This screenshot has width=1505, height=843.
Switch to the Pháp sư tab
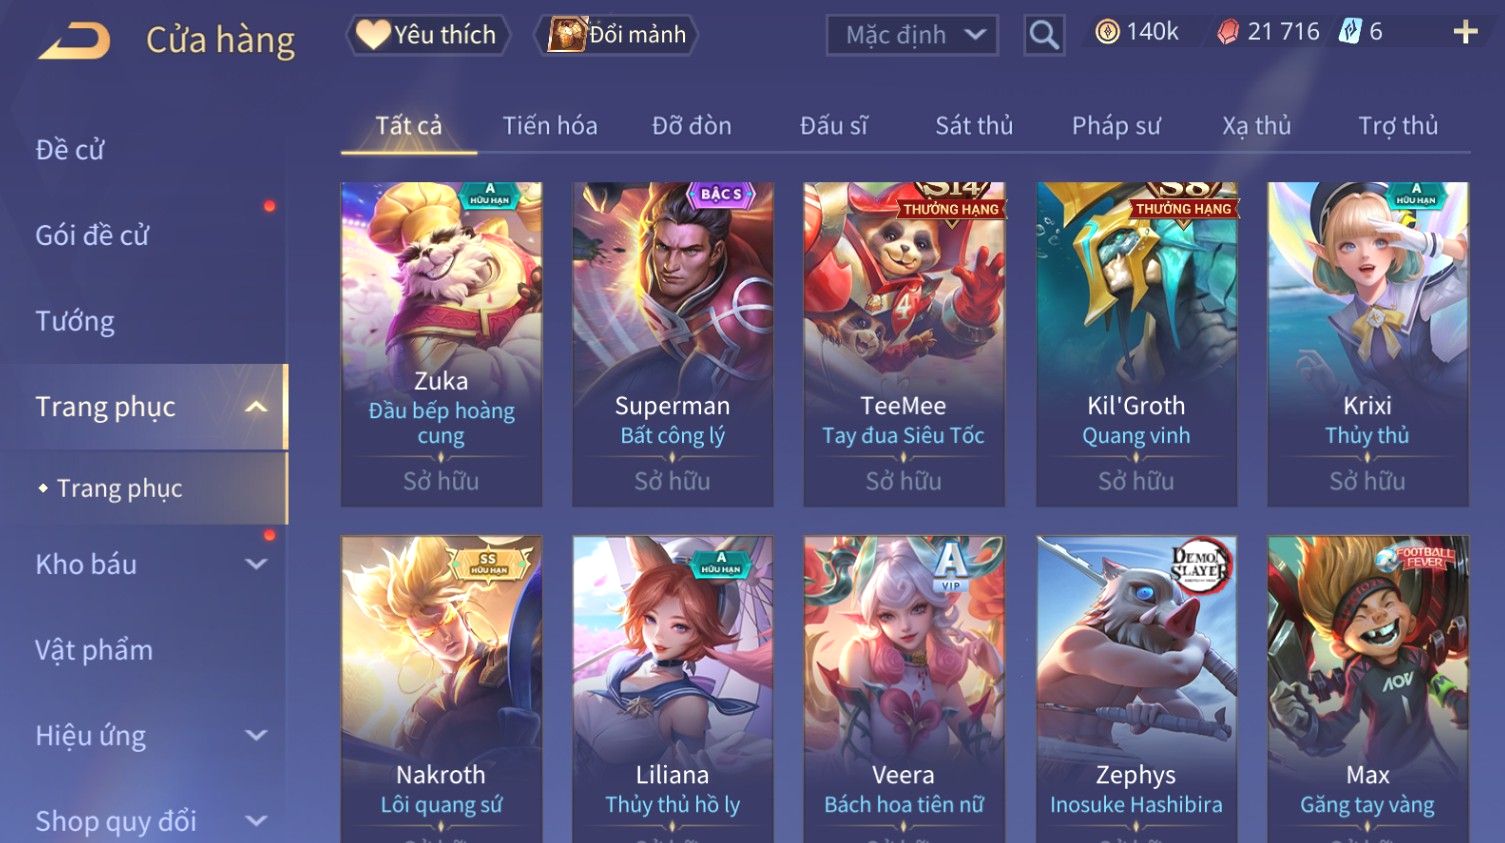[1116, 126]
